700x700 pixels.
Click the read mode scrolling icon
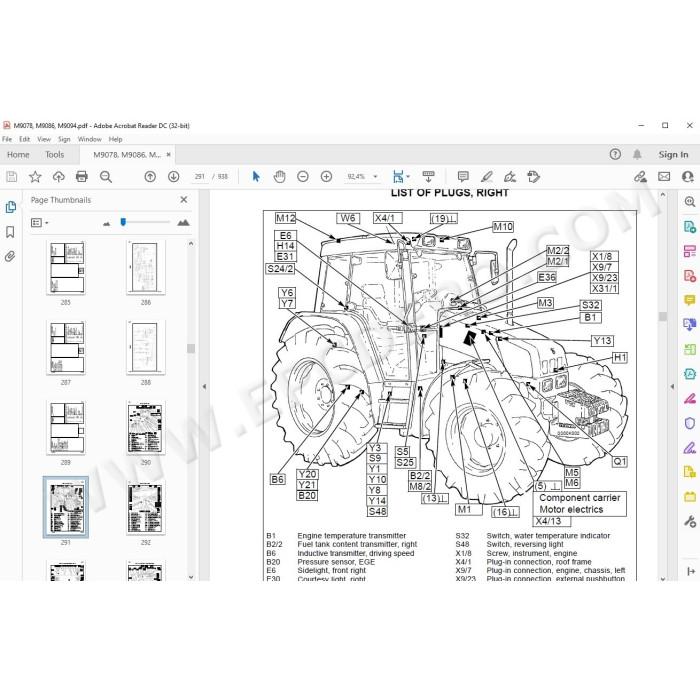pyautogui.click(x=428, y=177)
